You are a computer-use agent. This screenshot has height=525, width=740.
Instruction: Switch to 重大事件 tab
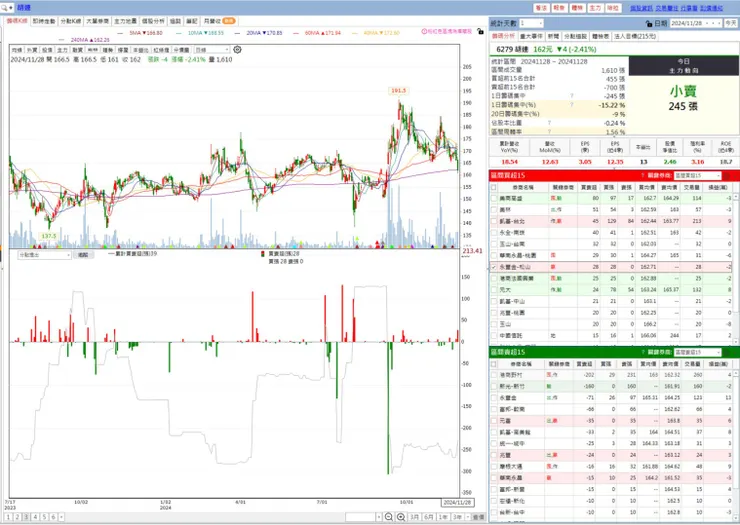[531, 36]
